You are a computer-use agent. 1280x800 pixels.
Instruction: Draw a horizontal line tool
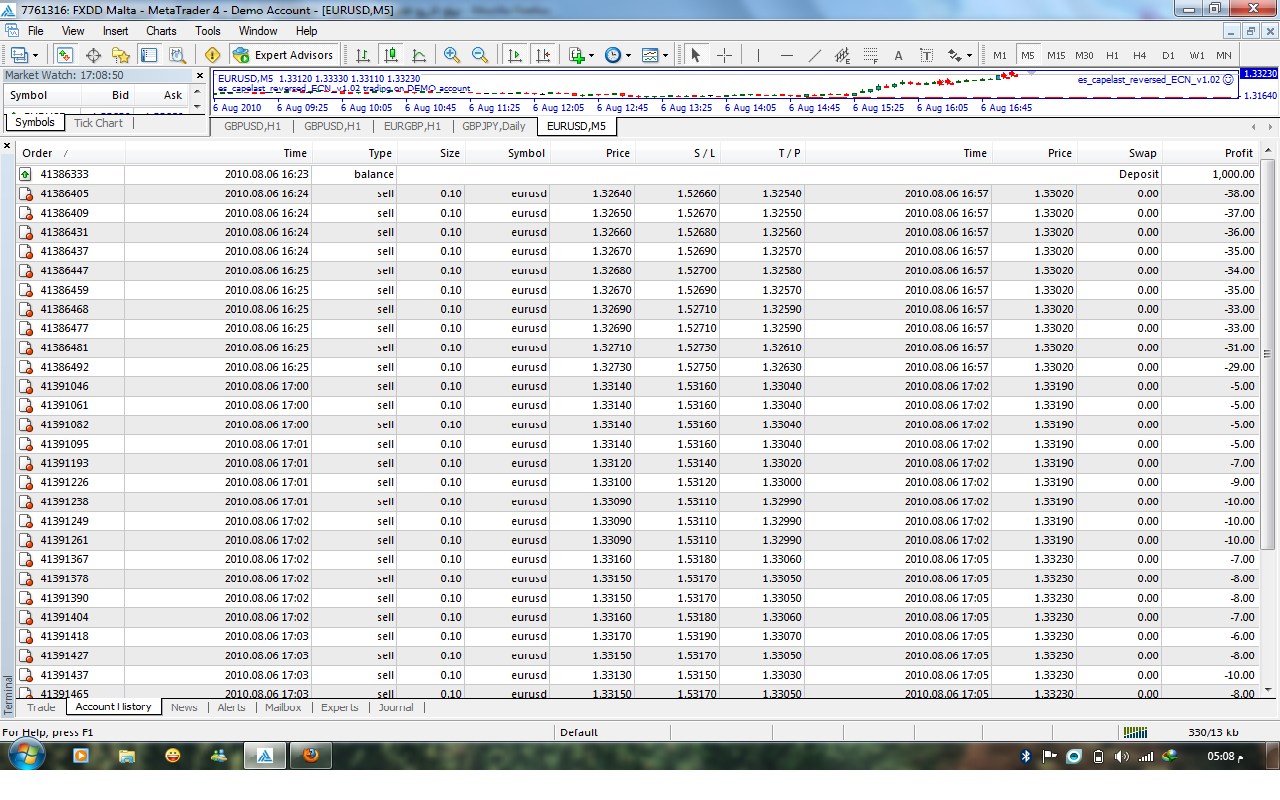pyautogui.click(x=786, y=55)
